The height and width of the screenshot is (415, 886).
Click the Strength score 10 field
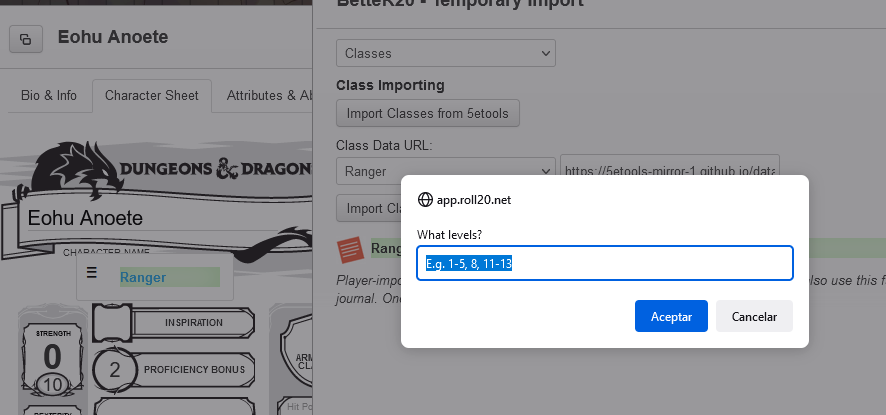pyautogui.click(x=53, y=385)
